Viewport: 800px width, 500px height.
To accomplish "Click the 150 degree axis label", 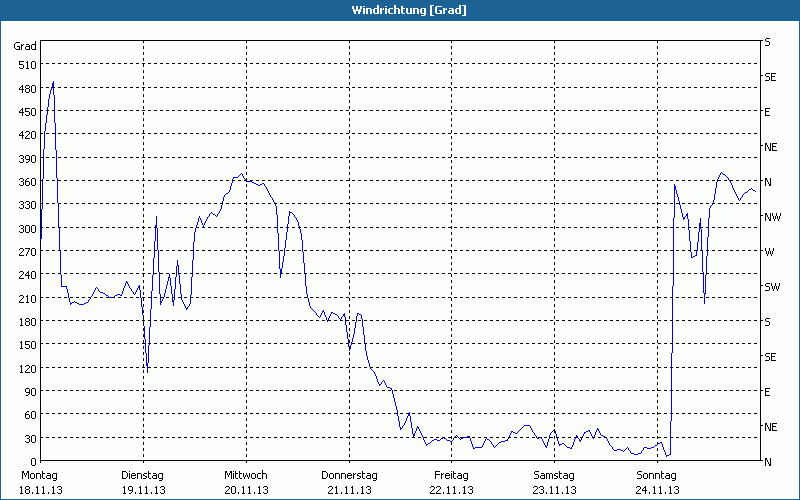I will pyautogui.click(x=28, y=345).
